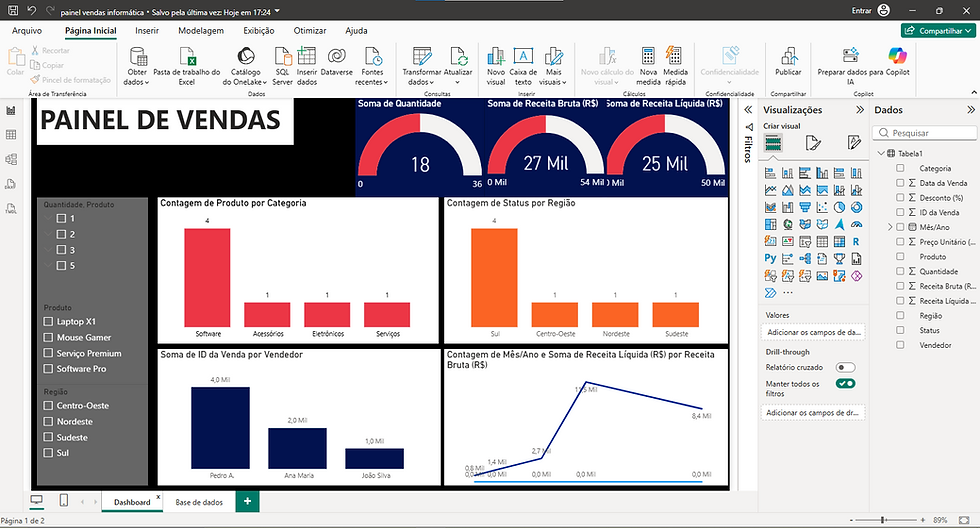The height and width of the screenshot is (528, 980).
Task: Check Mouse Gamer in Produto slicer
Action: [x=48, y=337]
